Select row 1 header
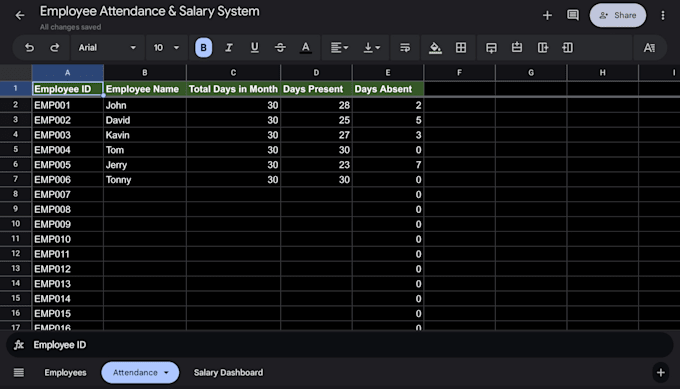The image size is (680, 389). coord(16,88)
